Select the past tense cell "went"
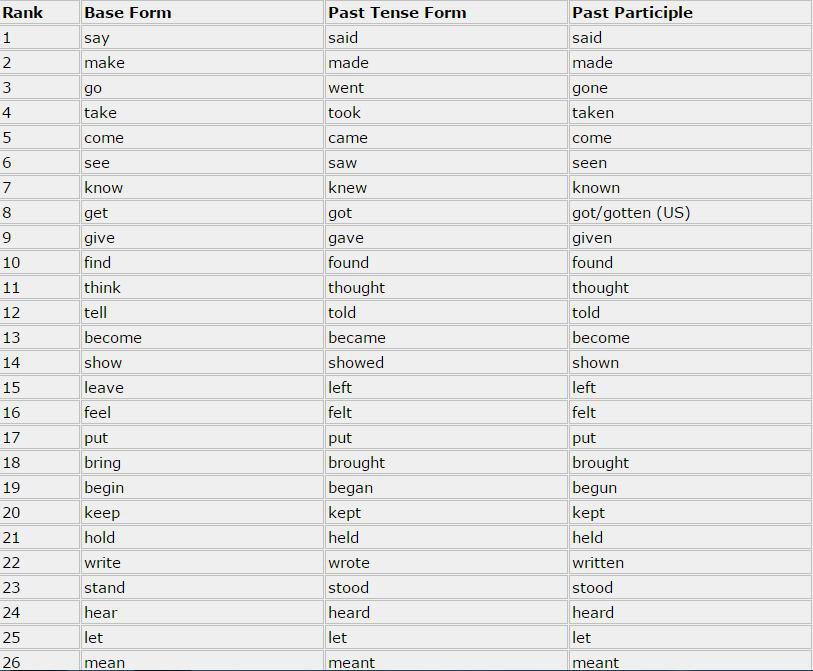Image resolution: width=813 pixels, height=671 pixels. click(x=346, y=88)
